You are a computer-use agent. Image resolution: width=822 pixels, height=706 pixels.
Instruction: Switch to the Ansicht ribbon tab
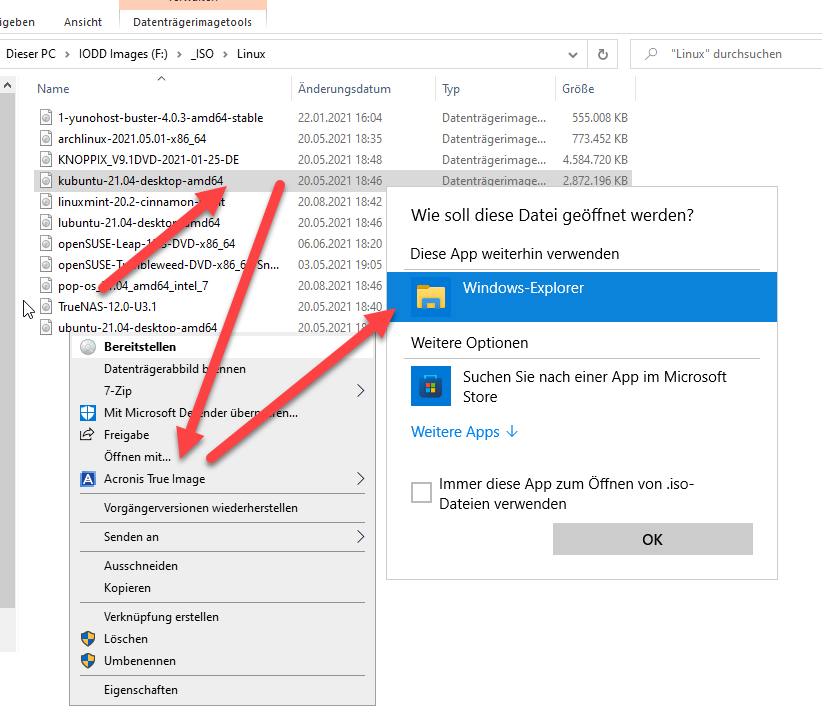coord(83,22)
